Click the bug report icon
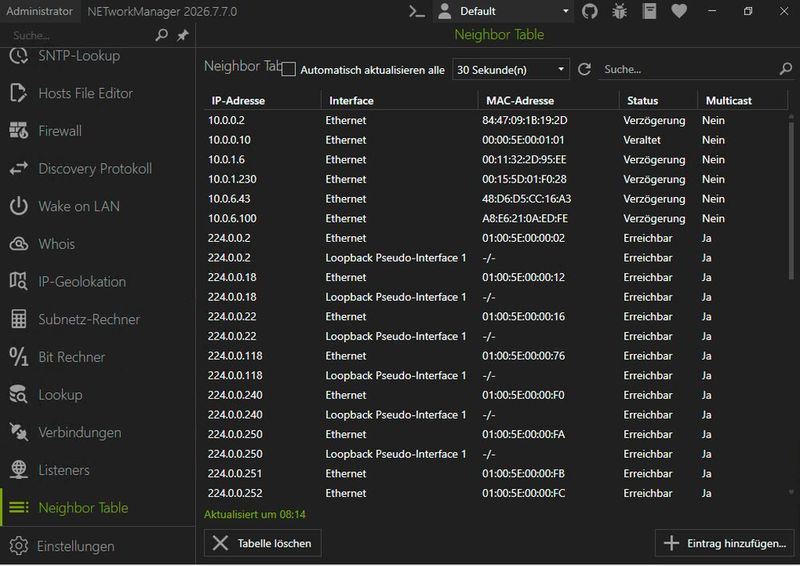The width and height of the screenshot is (800, 566). (x=619, y=11)
